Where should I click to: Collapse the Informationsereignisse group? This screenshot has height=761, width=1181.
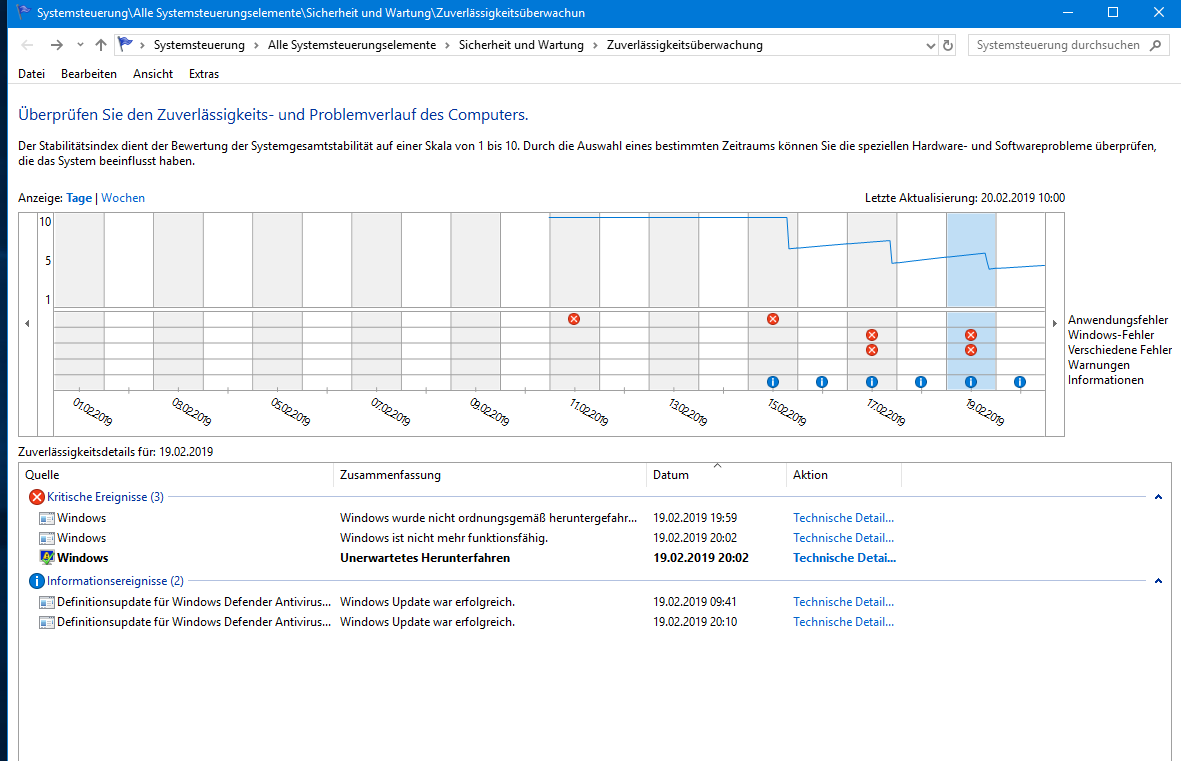coord(1158,581)
